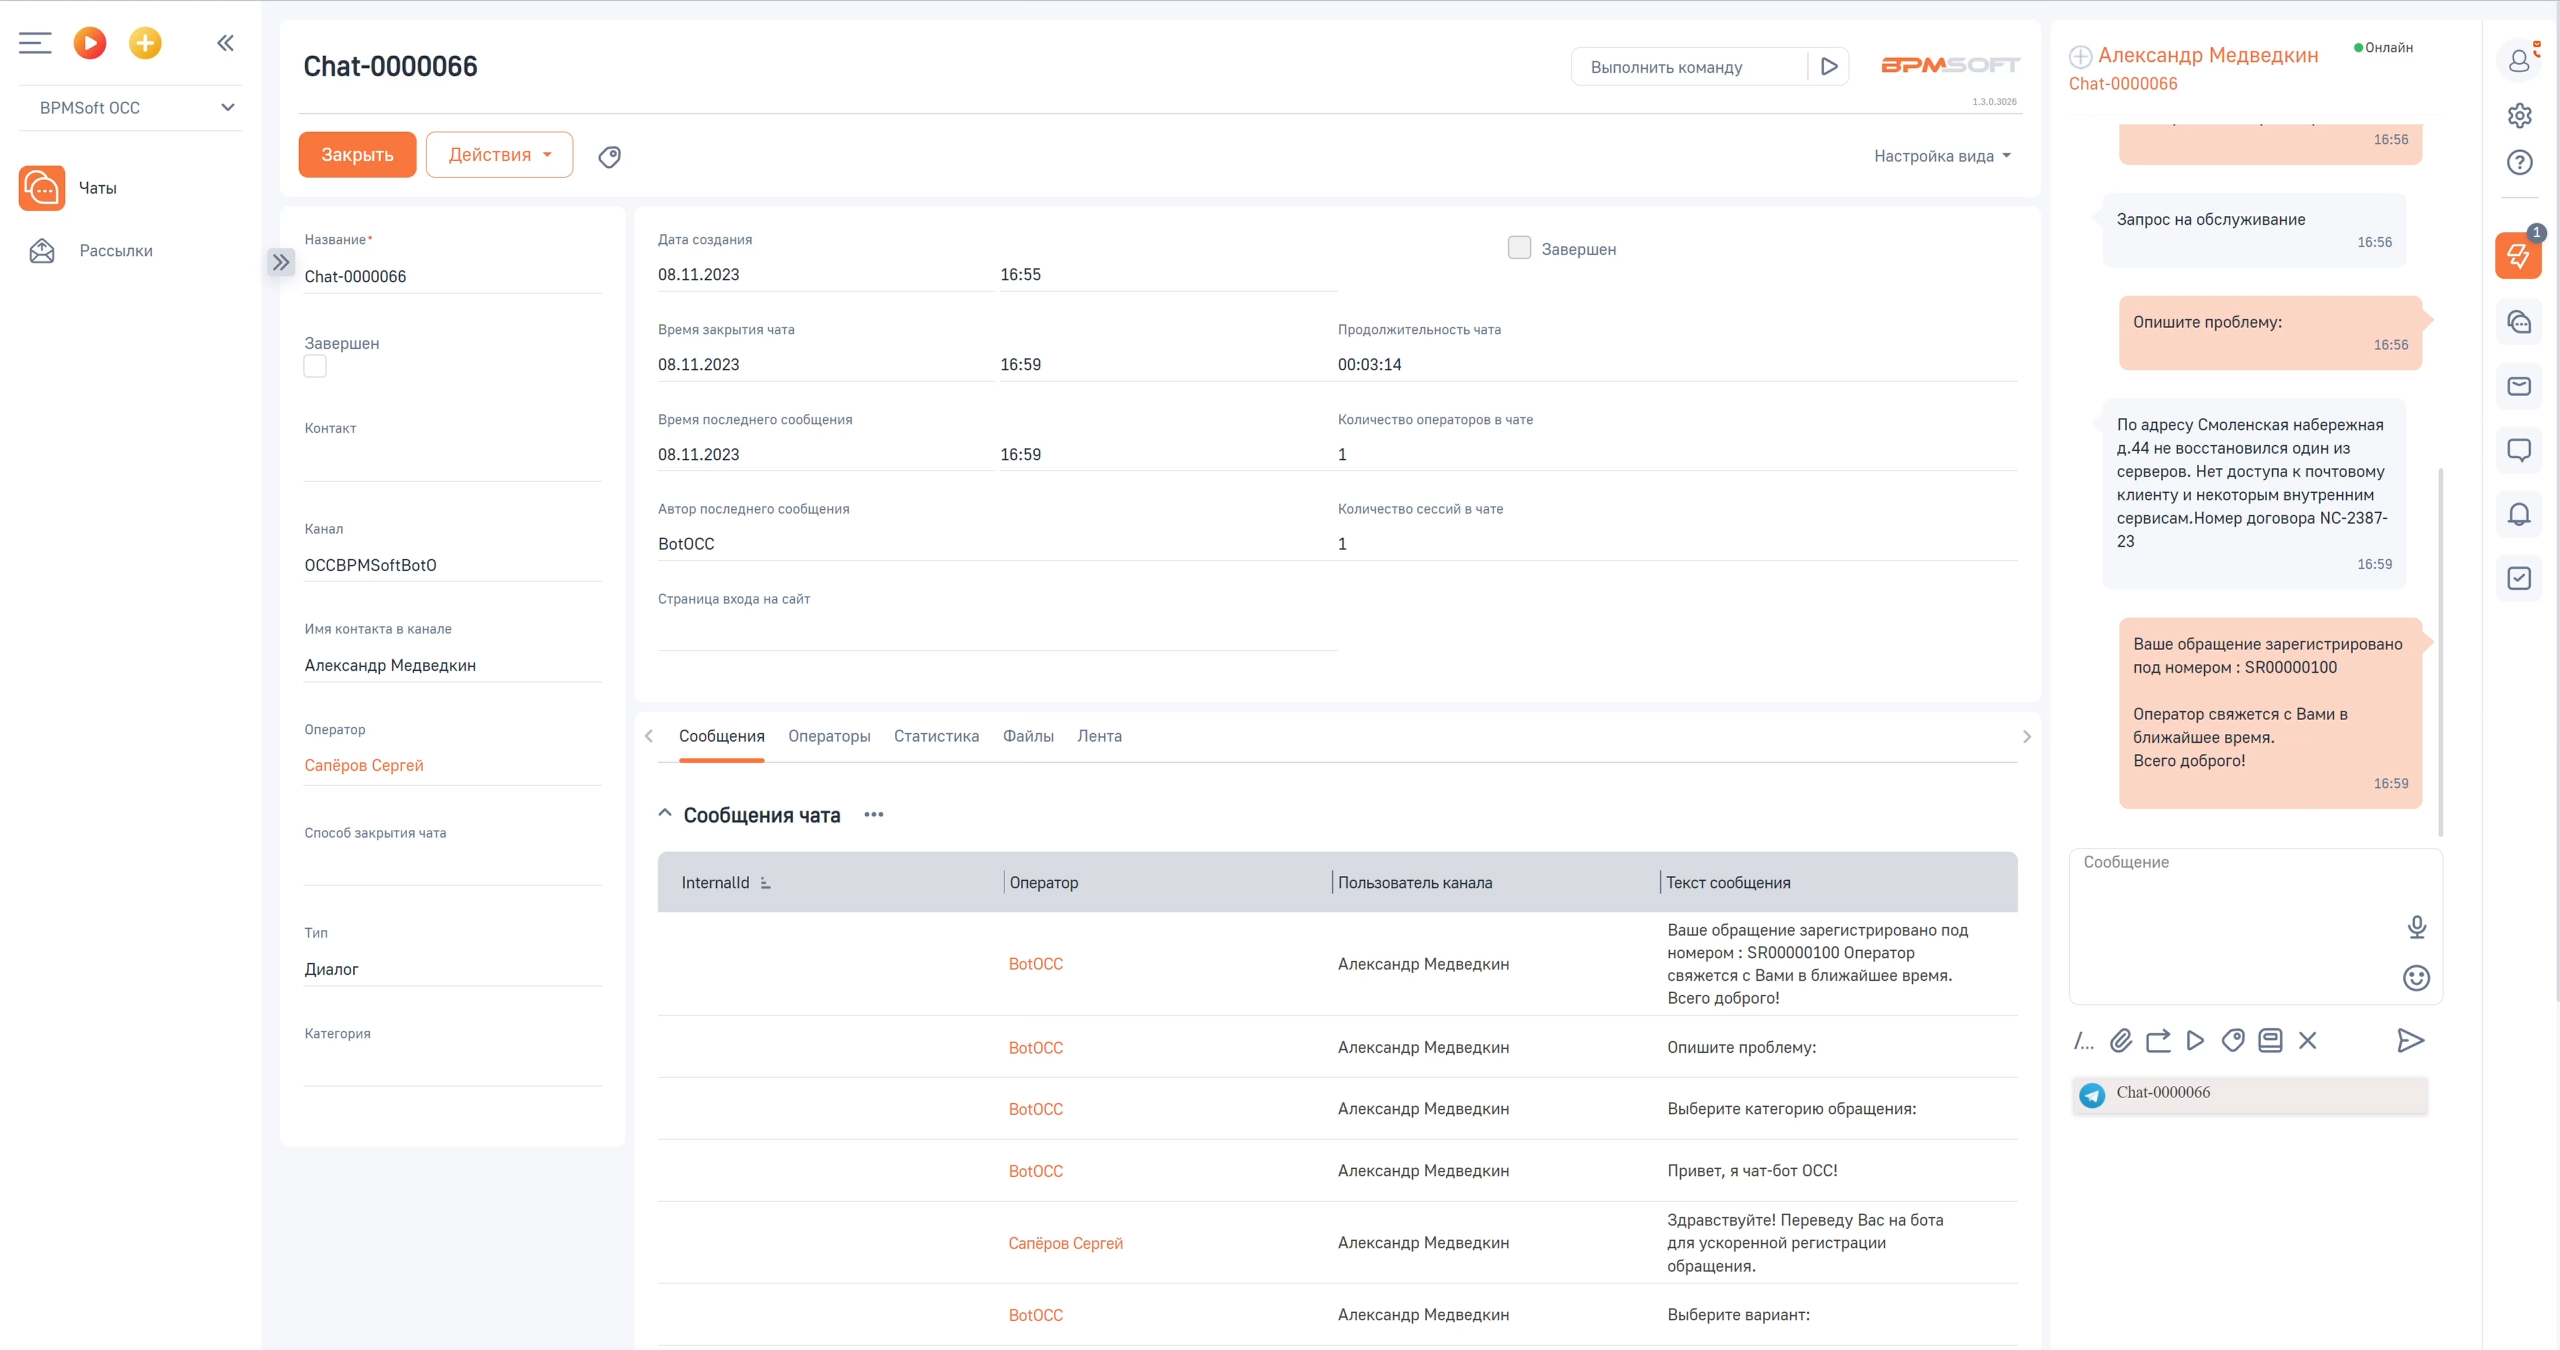Click the paperclip attach file icon

2120,1041
